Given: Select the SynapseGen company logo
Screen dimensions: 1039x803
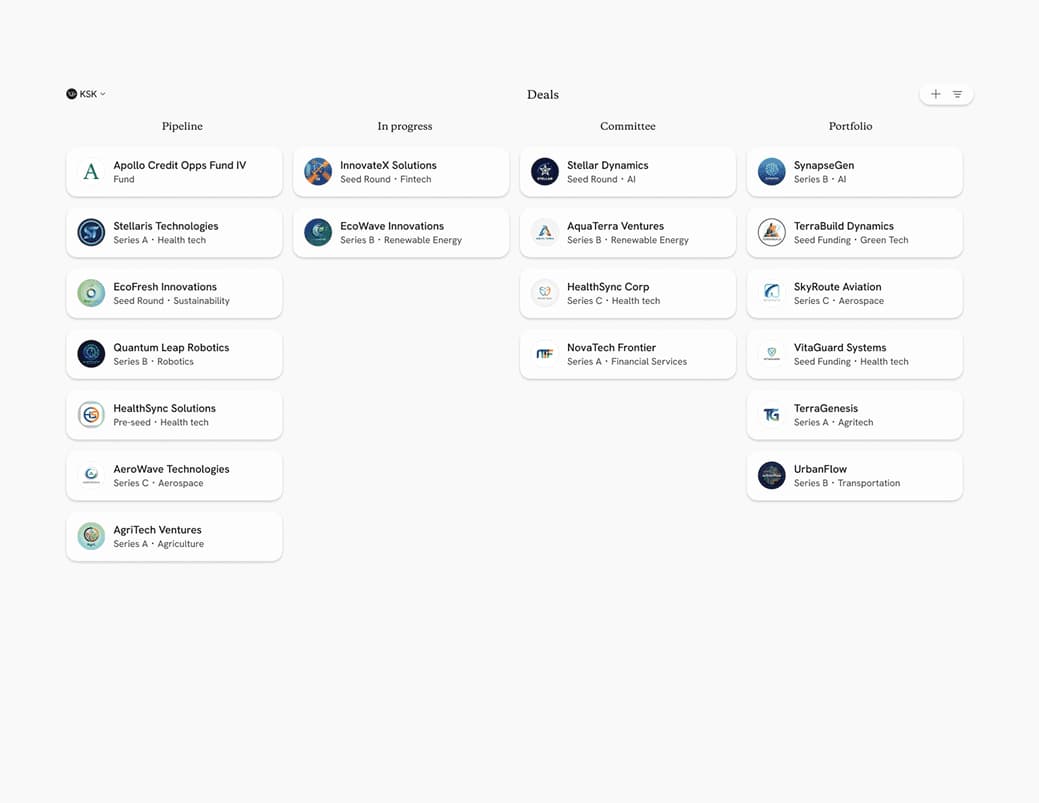Looking at the screenshot, I should pyautogui.click(x=771, y=171).
